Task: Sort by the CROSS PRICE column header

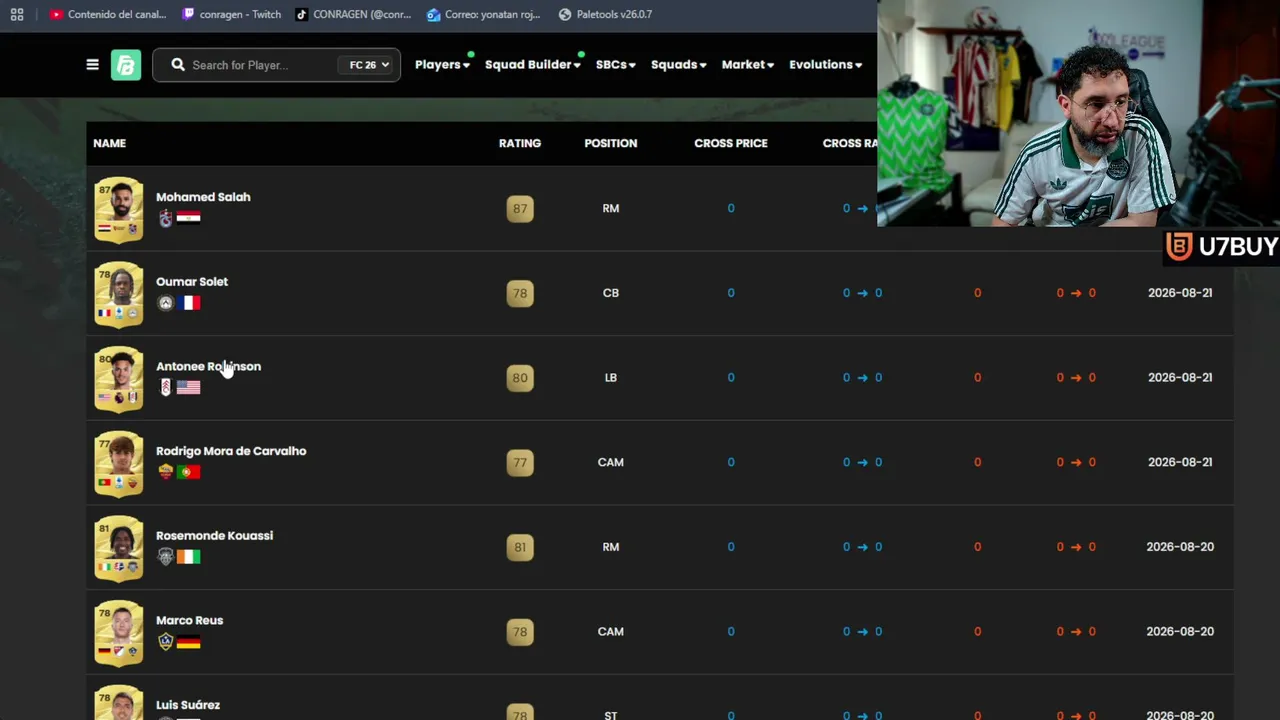Action: [x=731, y=143]
